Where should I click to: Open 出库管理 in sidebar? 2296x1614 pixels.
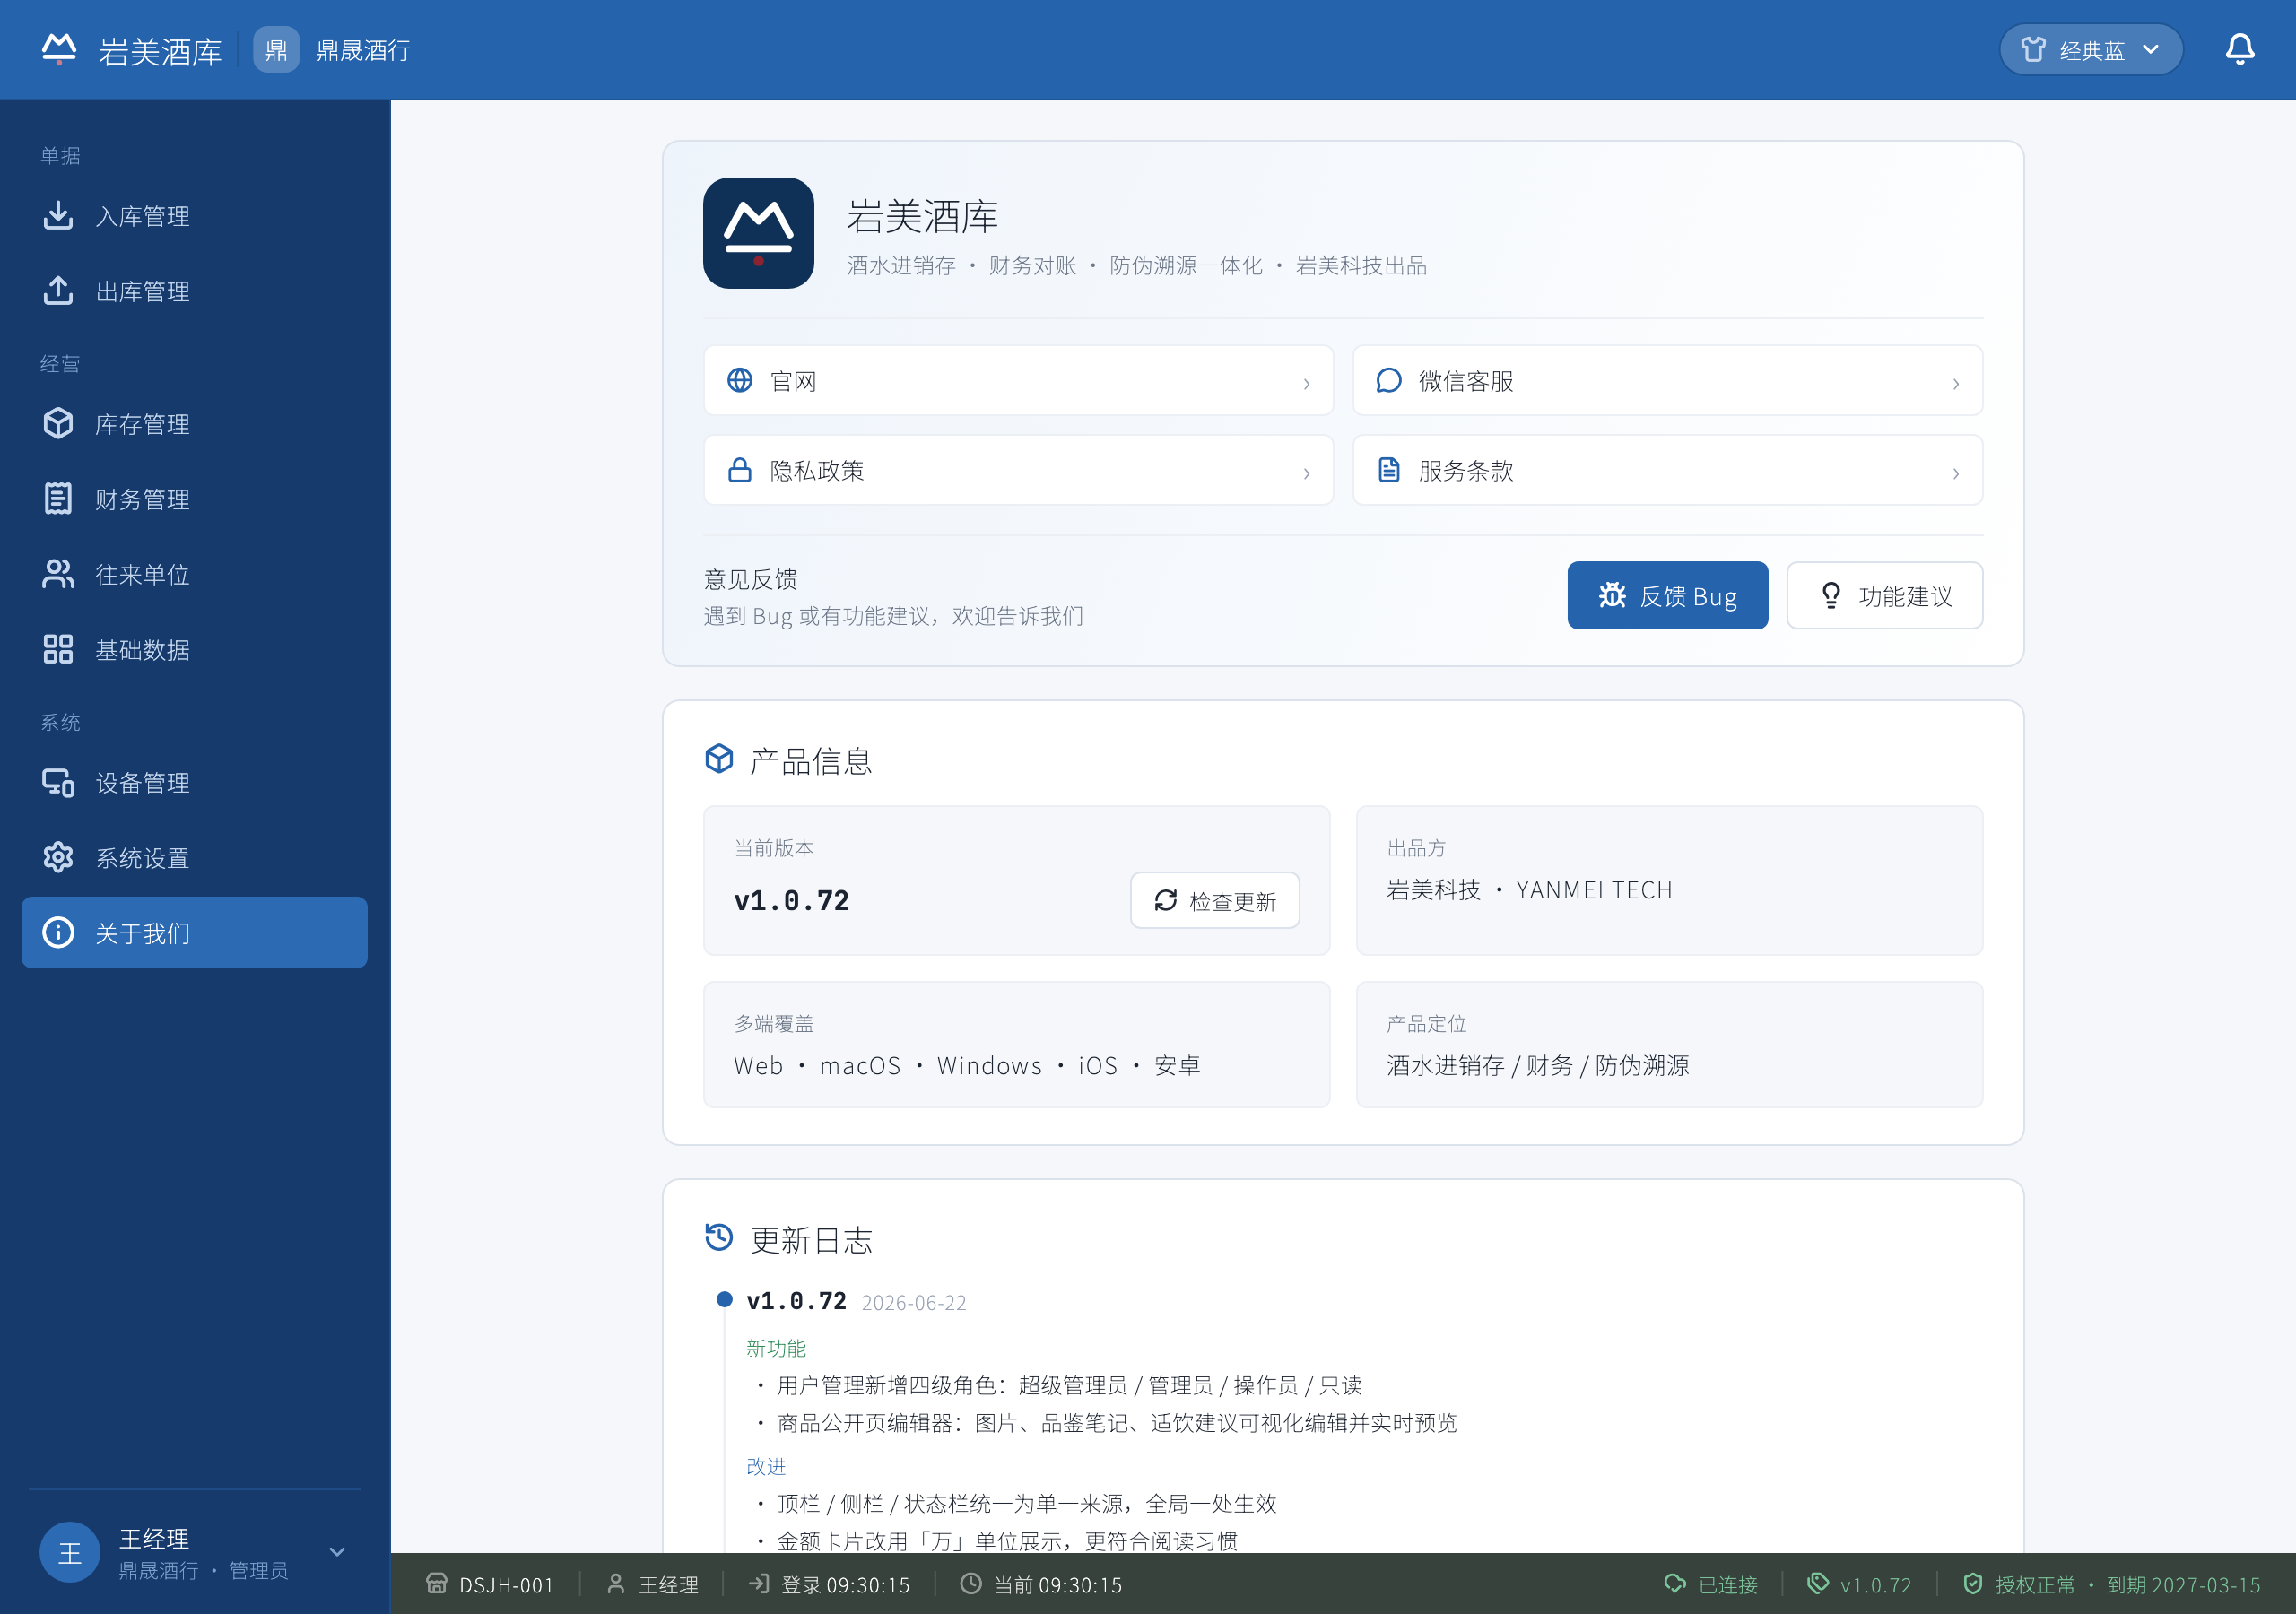click(194, 291)
